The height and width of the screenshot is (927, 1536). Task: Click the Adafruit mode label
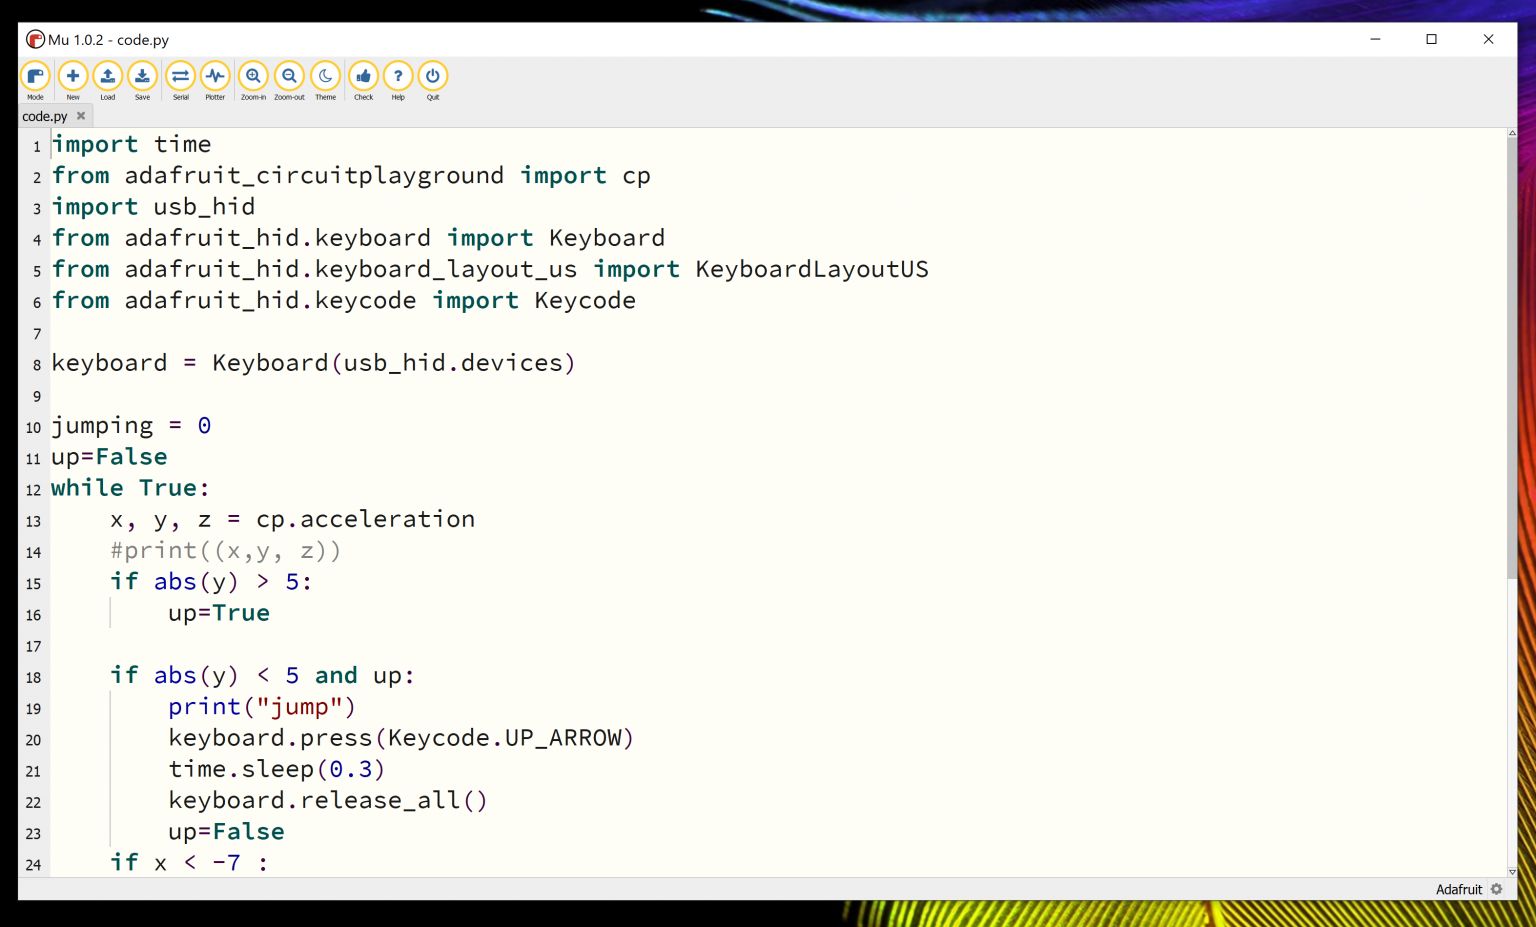1458,889
